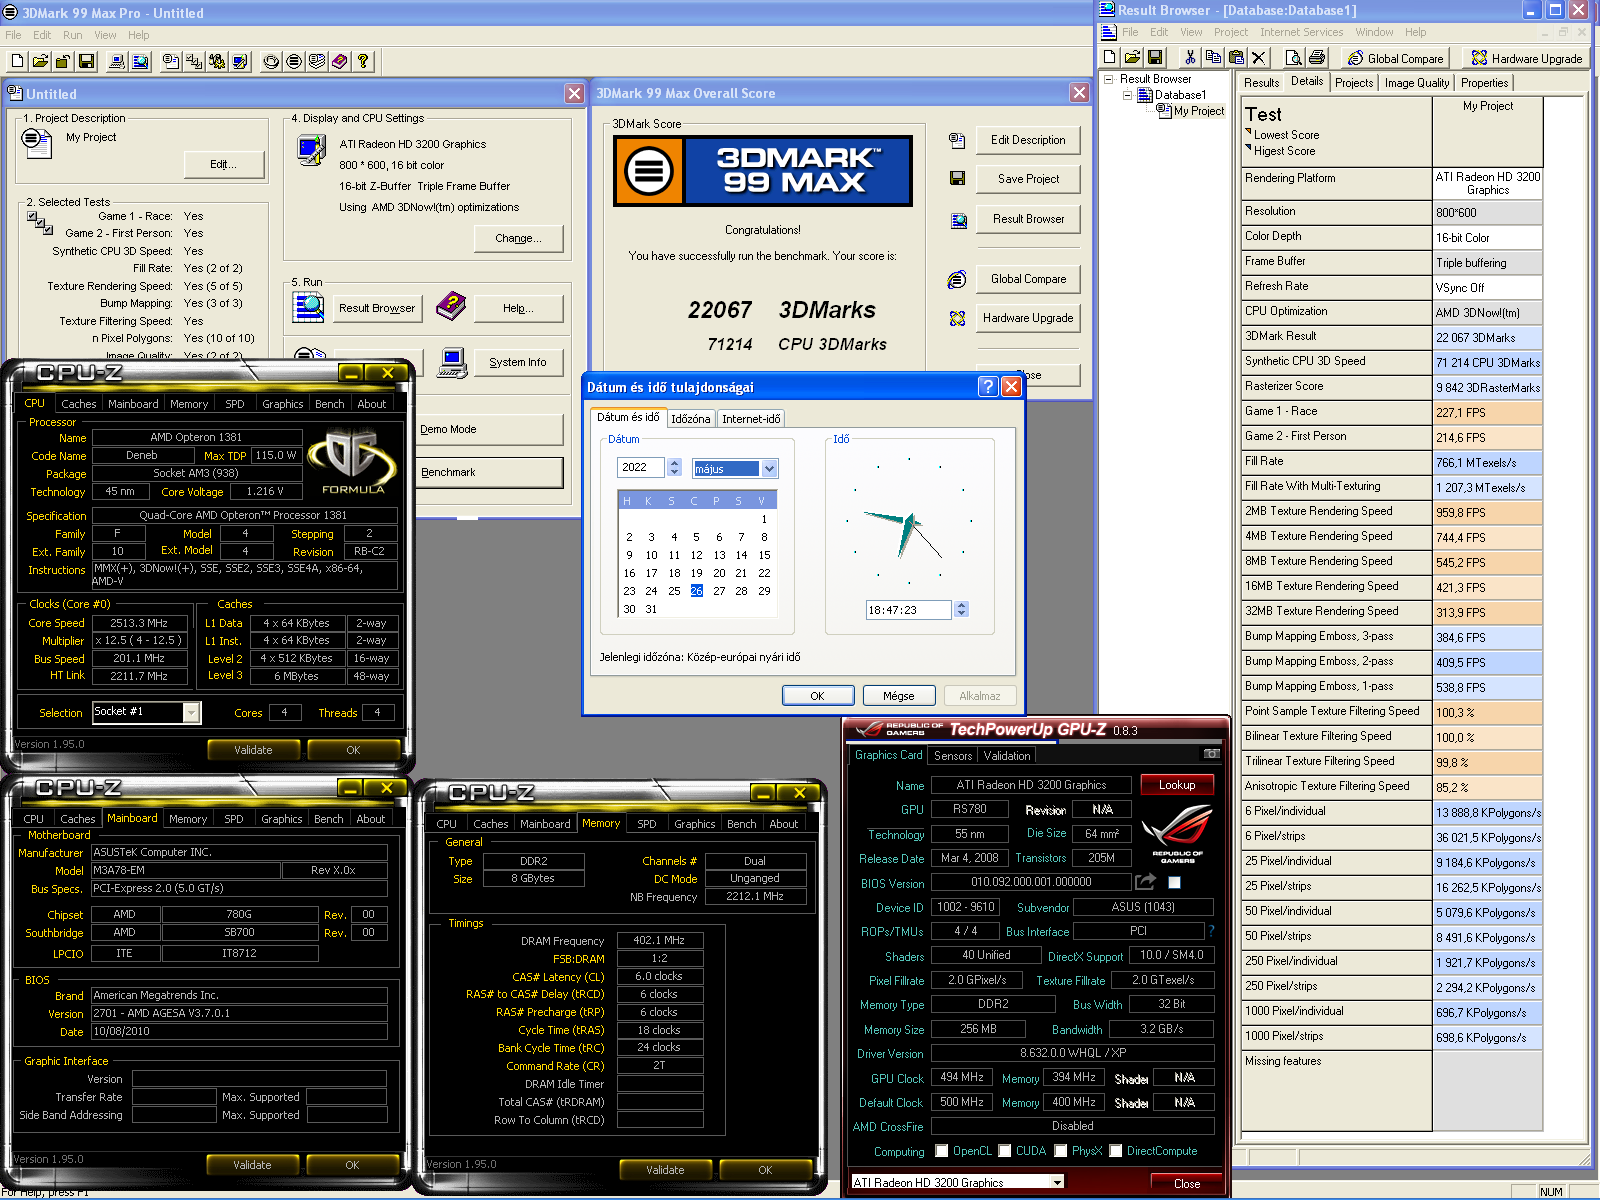1600x1200 pixels.
Task: Click the Edit... button in Project Description
Action: 224,164
